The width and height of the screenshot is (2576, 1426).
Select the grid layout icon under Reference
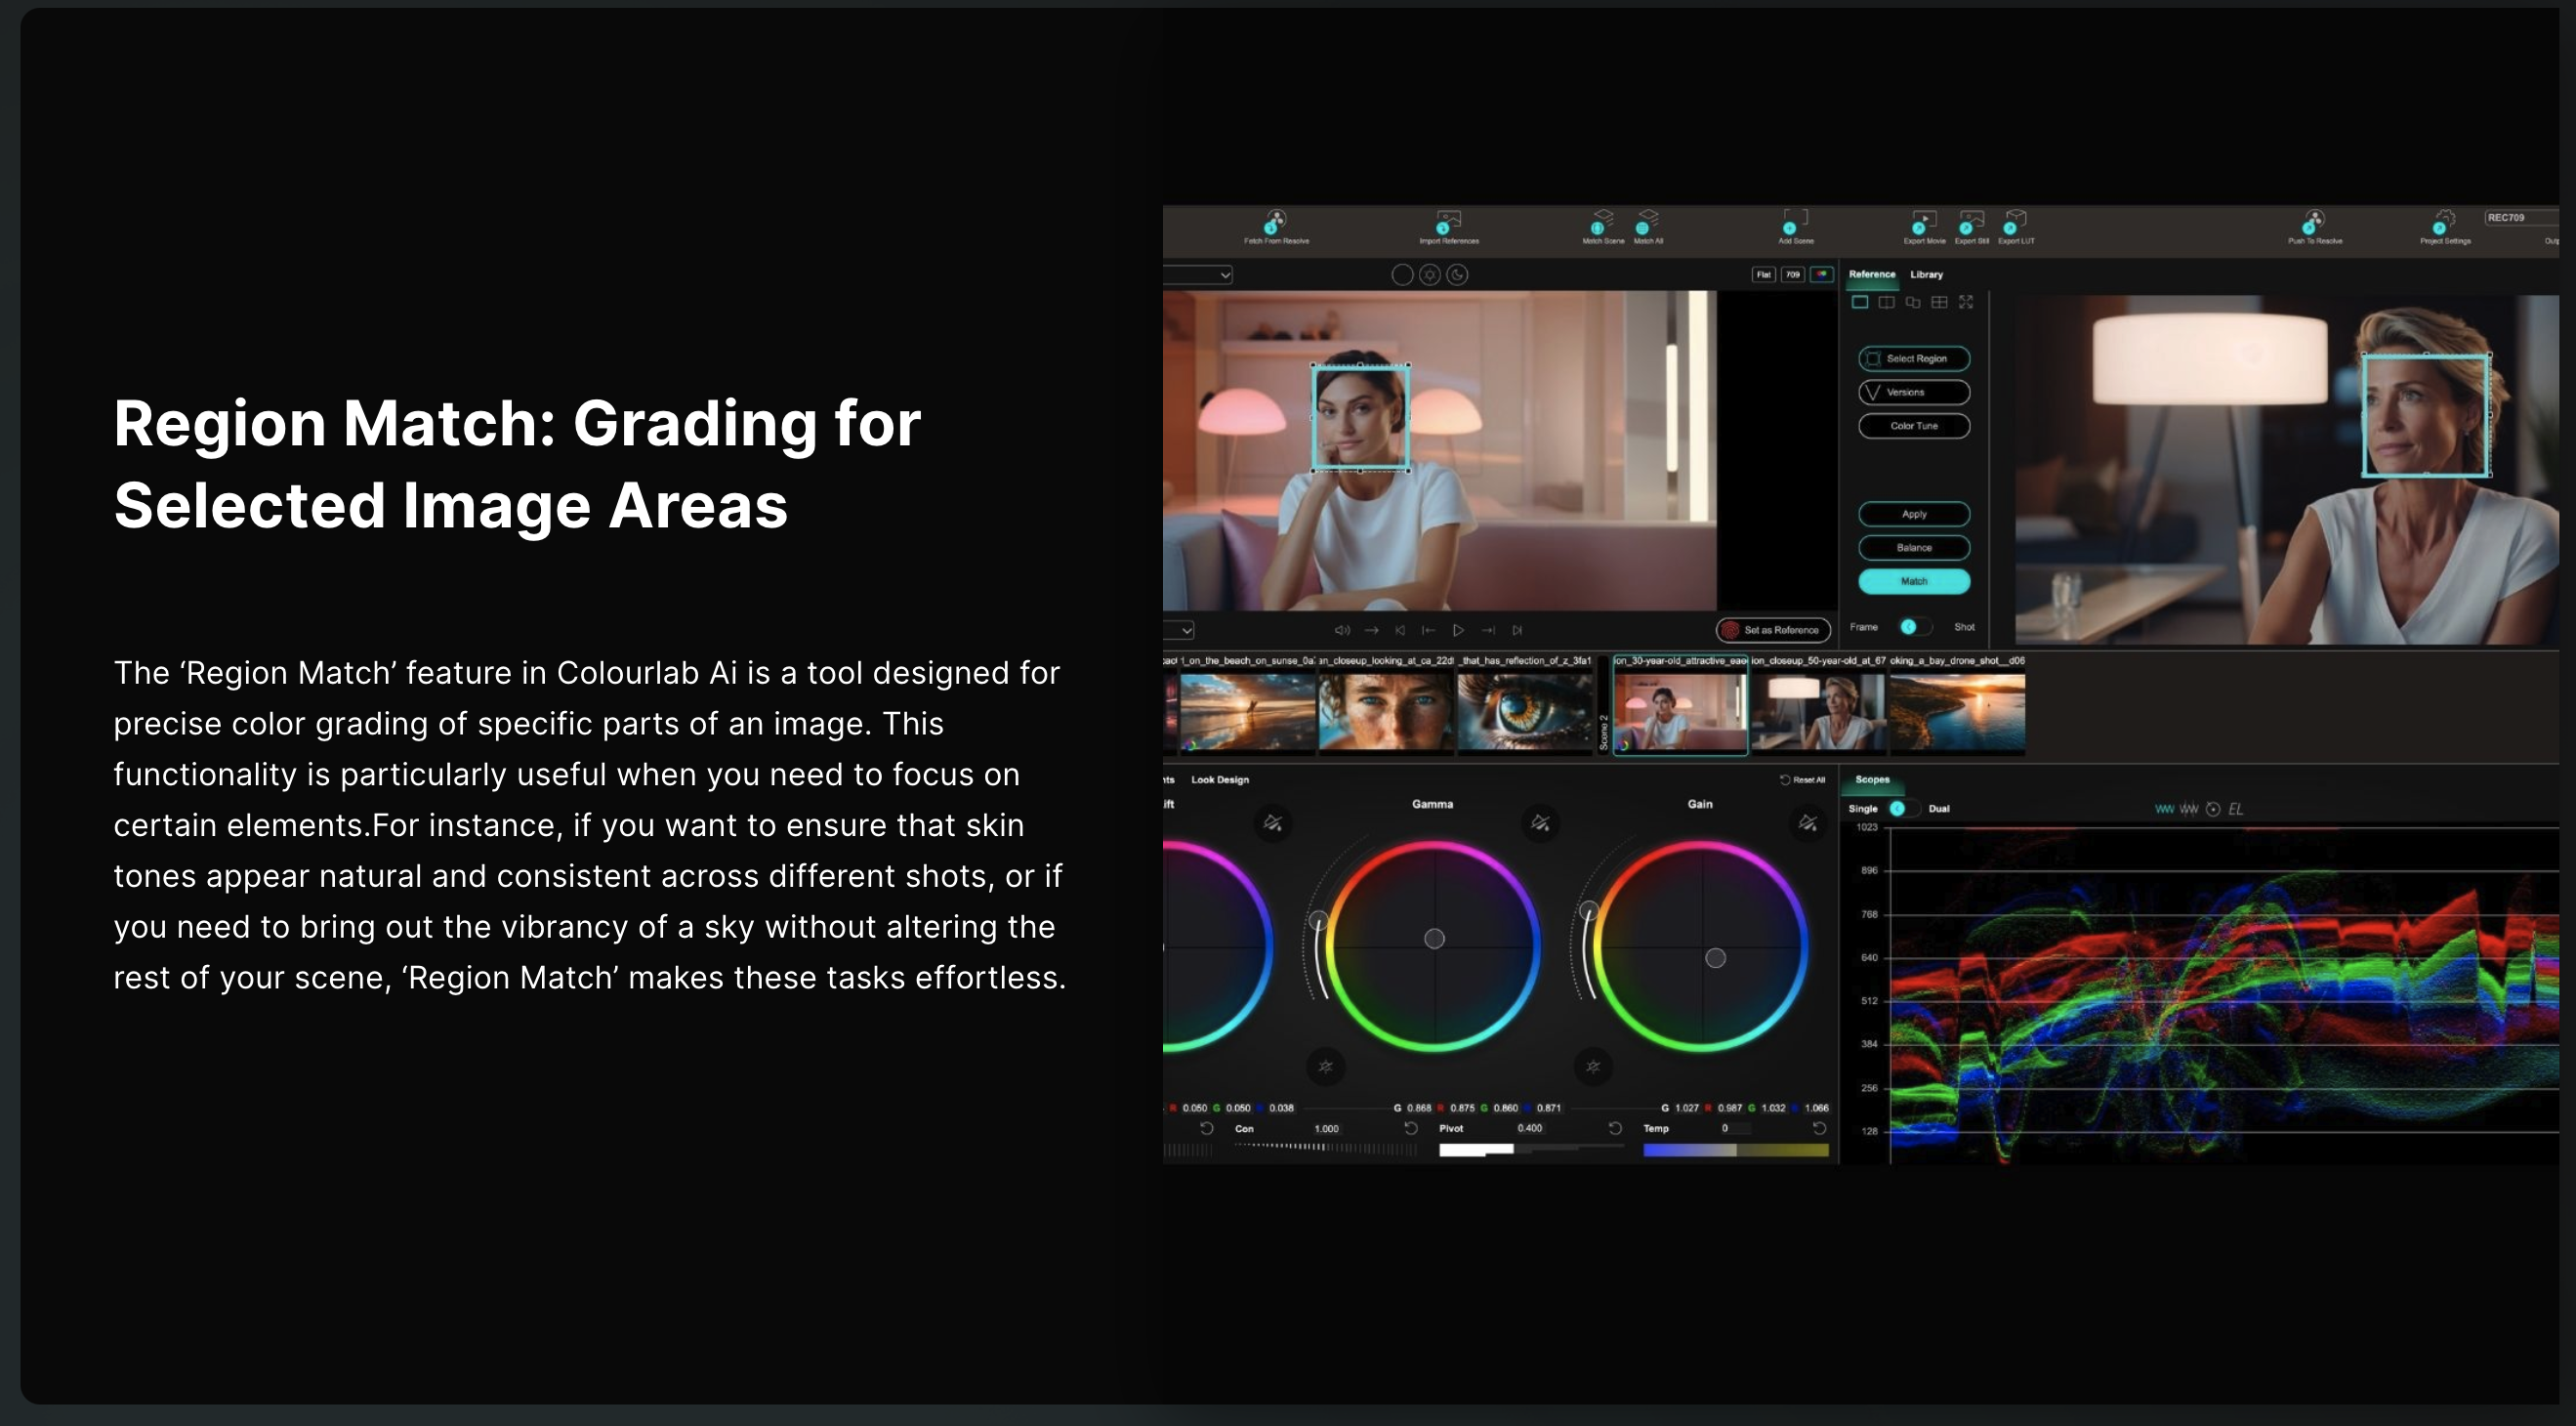pos(1939,302)
